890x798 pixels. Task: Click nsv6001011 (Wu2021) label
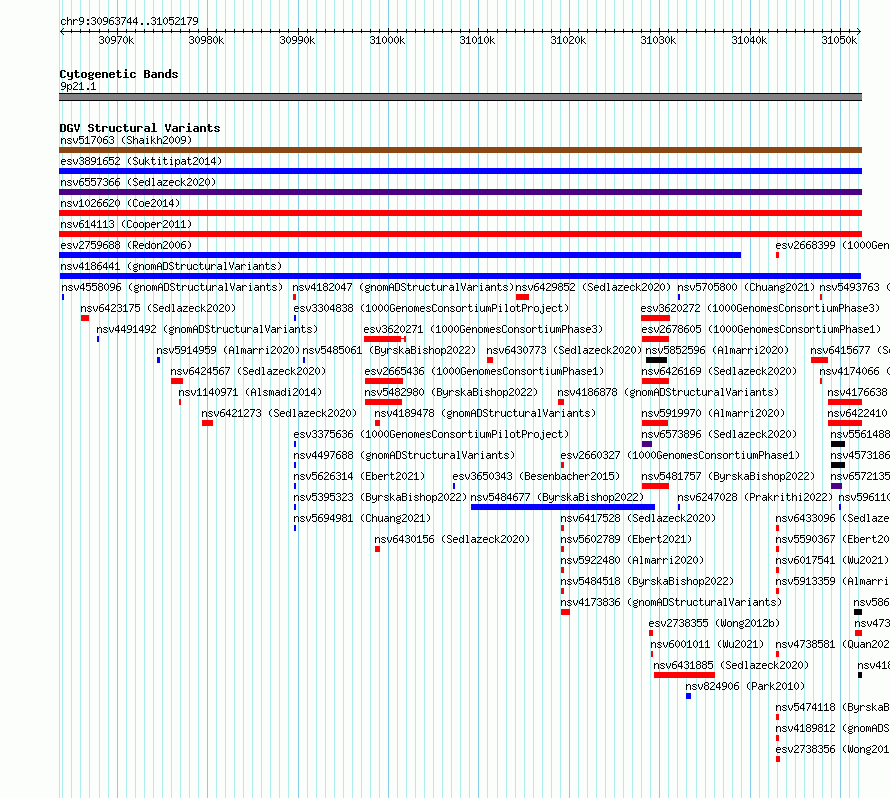[x=707, y=644]
